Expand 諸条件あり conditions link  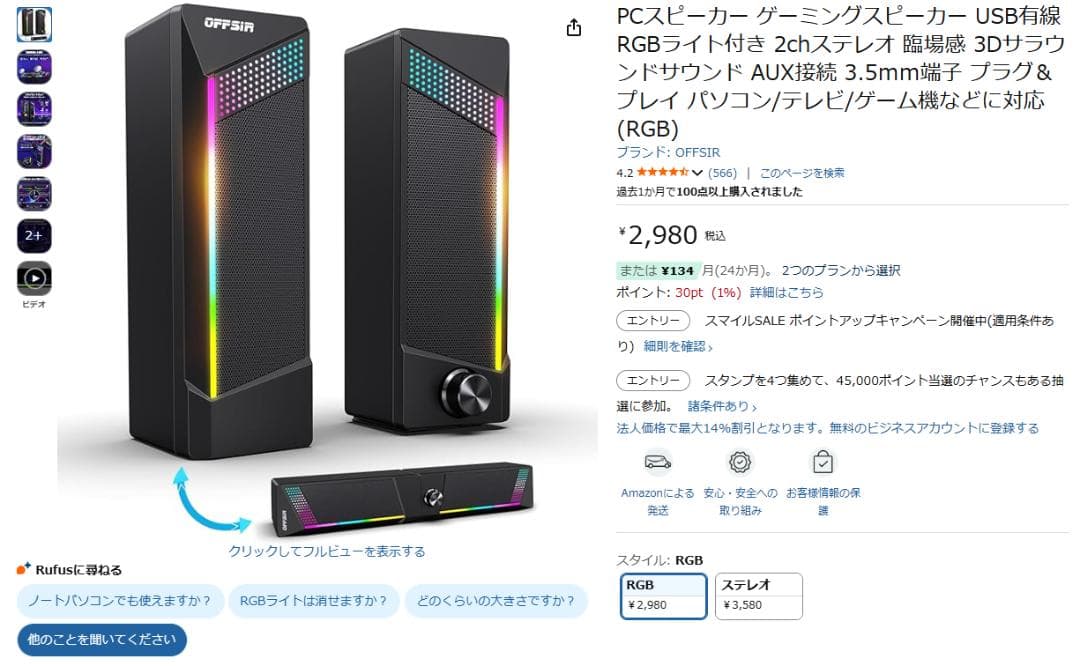722,406
